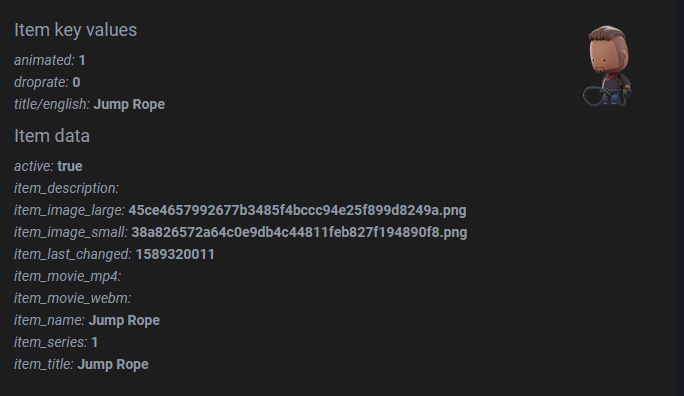
Task: Select the item_image_large png filename
Action: pyautogui.click(x=297, y=210)
